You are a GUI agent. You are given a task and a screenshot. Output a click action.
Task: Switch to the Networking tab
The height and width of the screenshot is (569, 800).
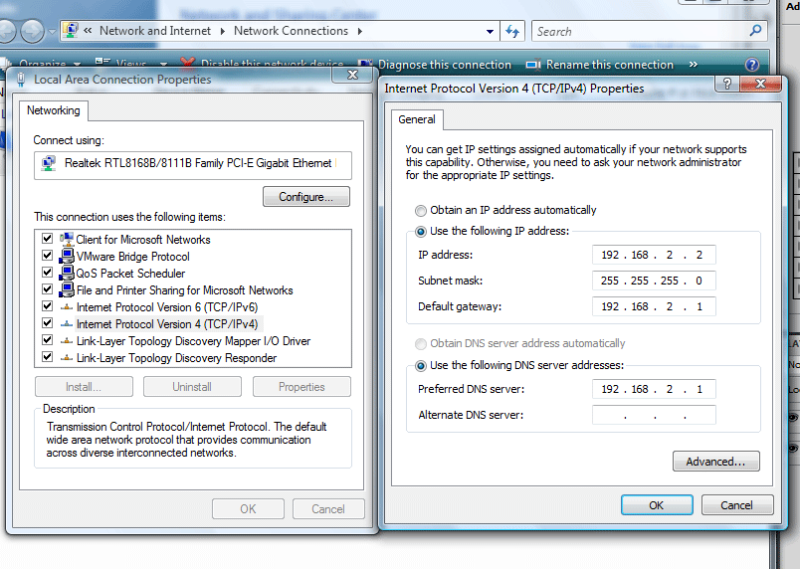(x=54, y=110)
